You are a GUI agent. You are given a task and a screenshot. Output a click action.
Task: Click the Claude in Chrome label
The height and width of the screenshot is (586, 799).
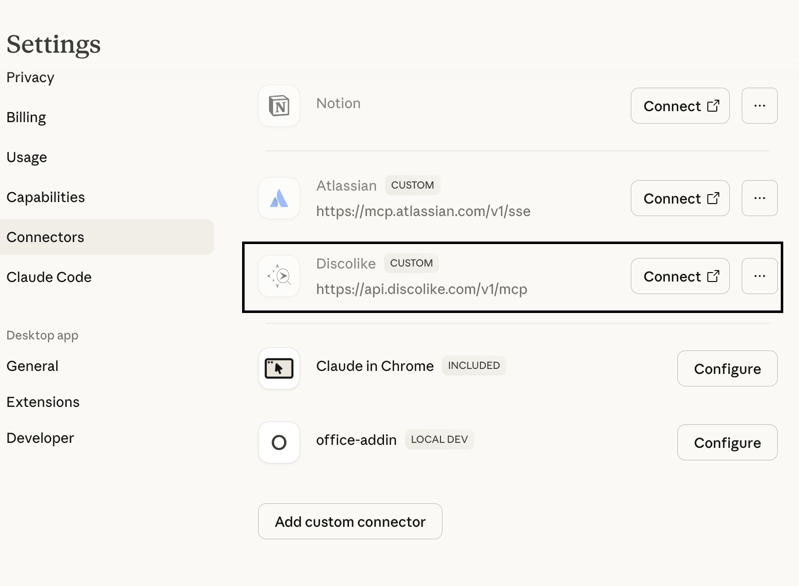(x=375, y=366)
